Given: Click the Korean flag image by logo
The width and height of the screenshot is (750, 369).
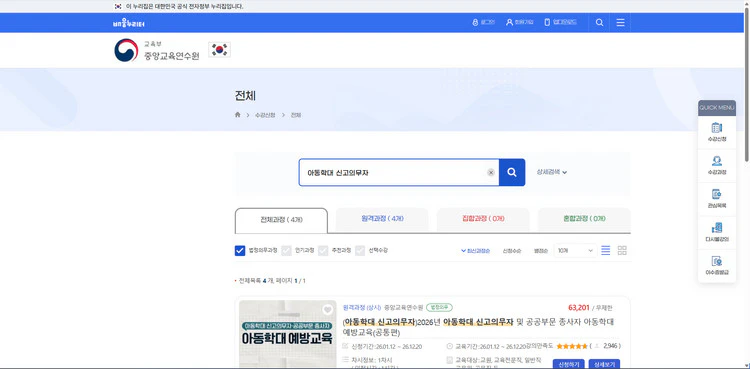Looking at the screenshot, I should 220,50.
